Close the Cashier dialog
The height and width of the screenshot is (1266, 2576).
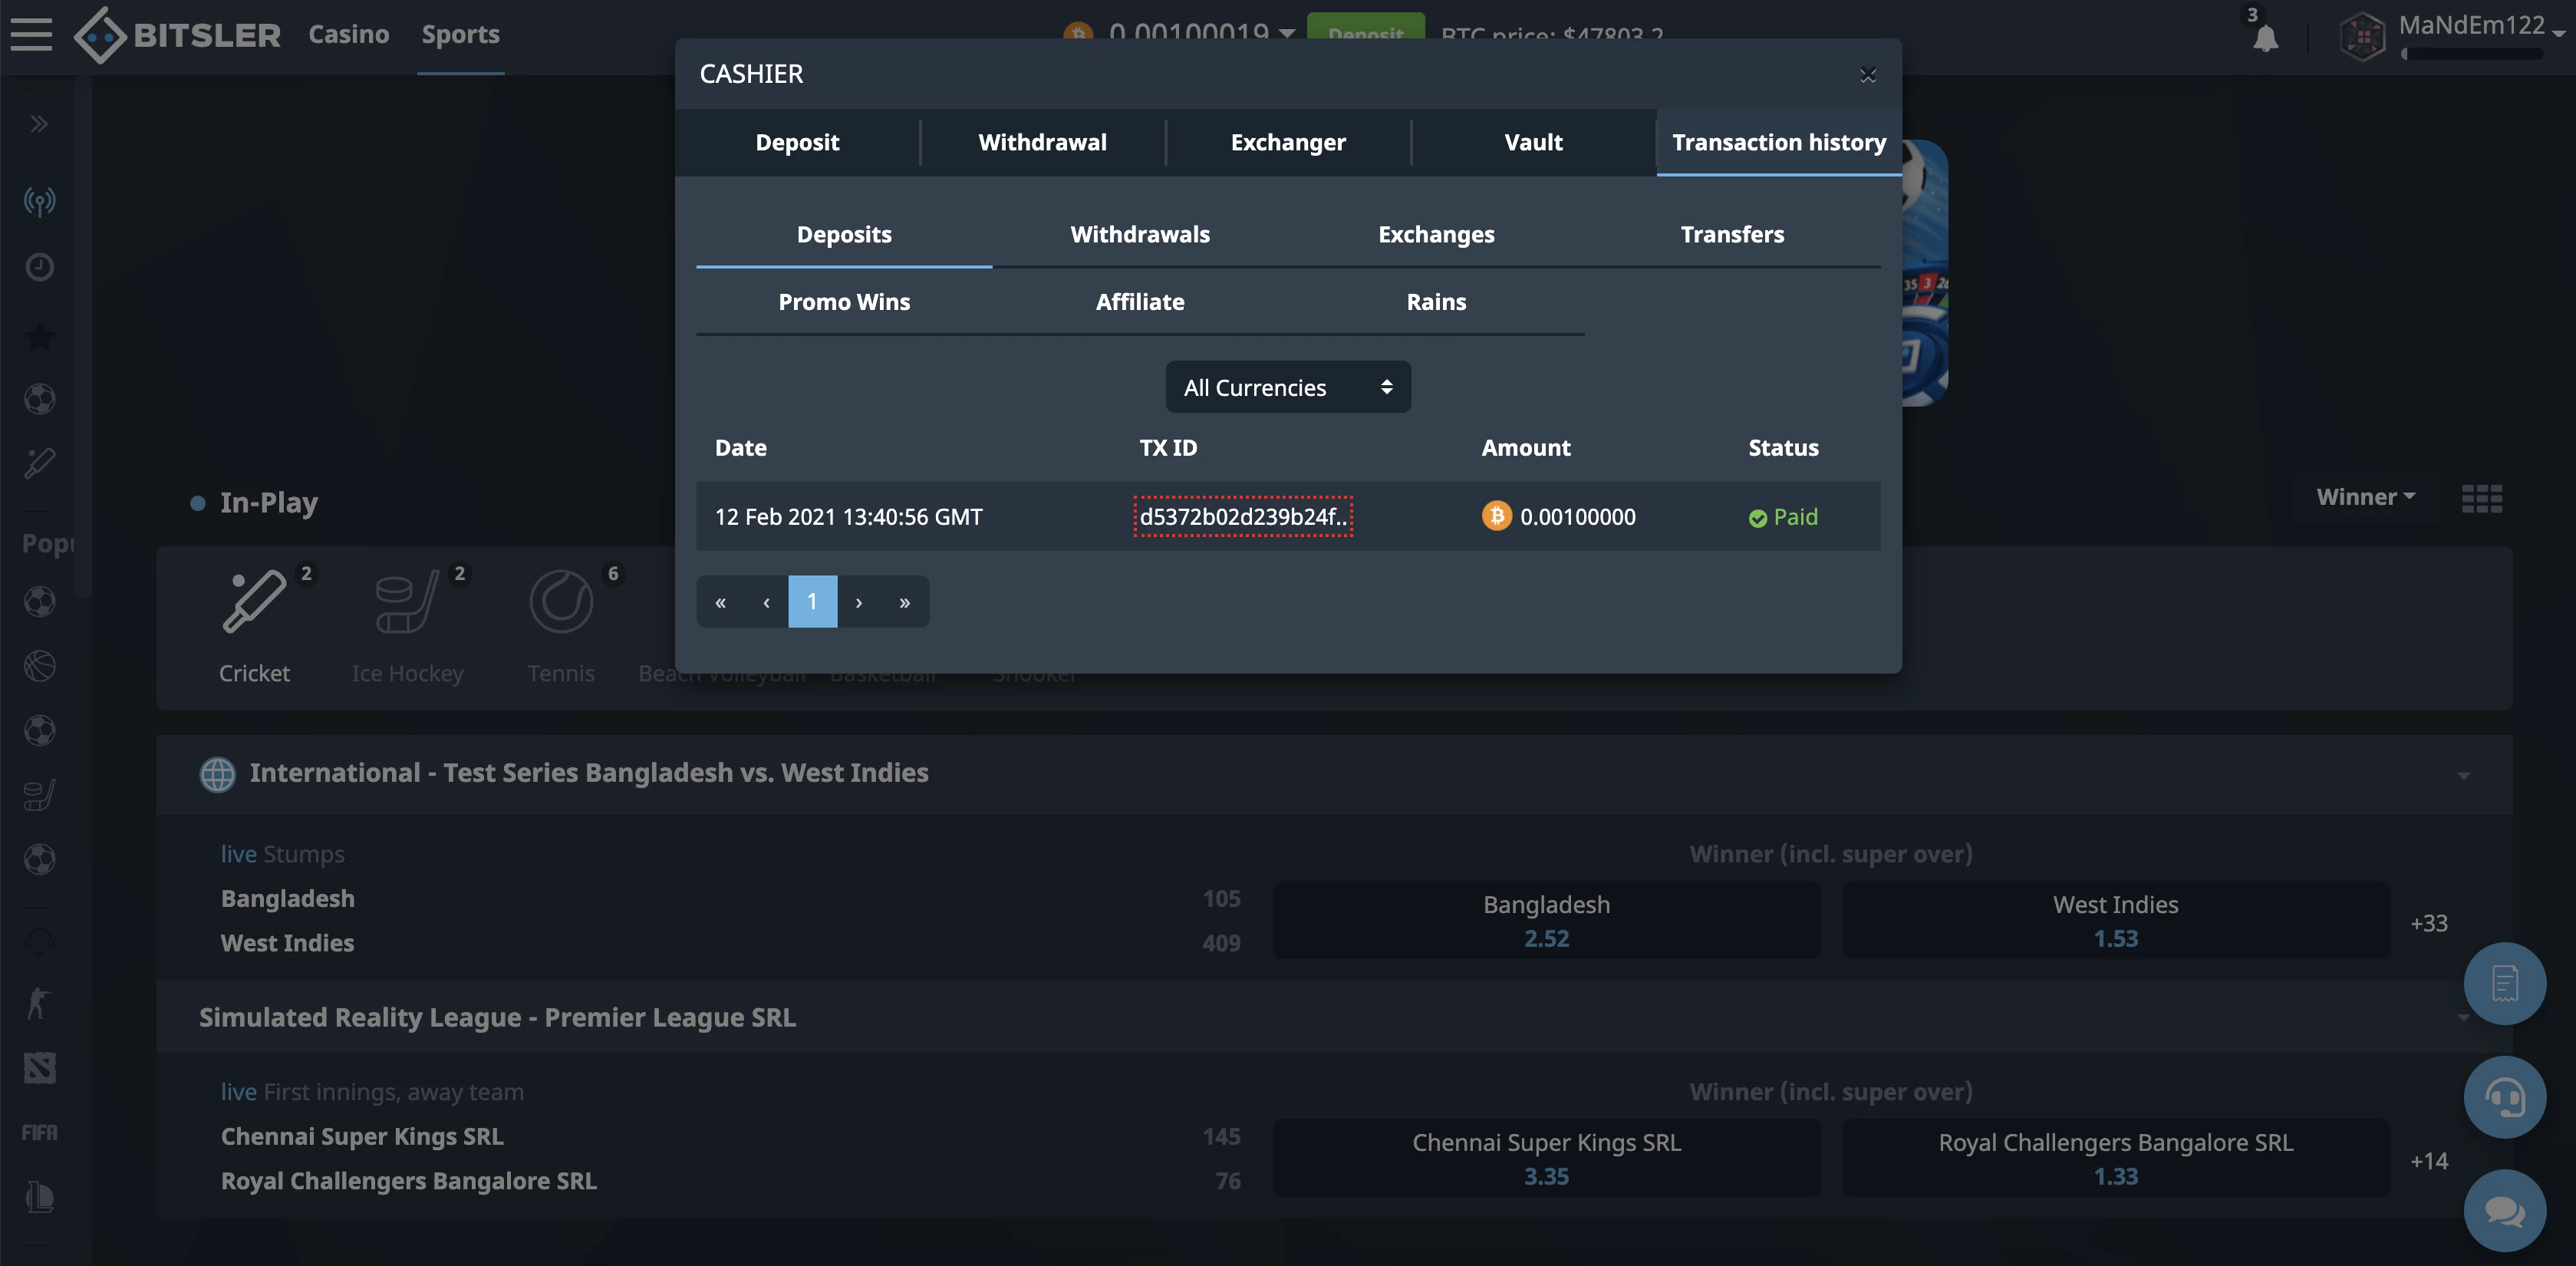pyautogui.click(x=1867, y=75)
